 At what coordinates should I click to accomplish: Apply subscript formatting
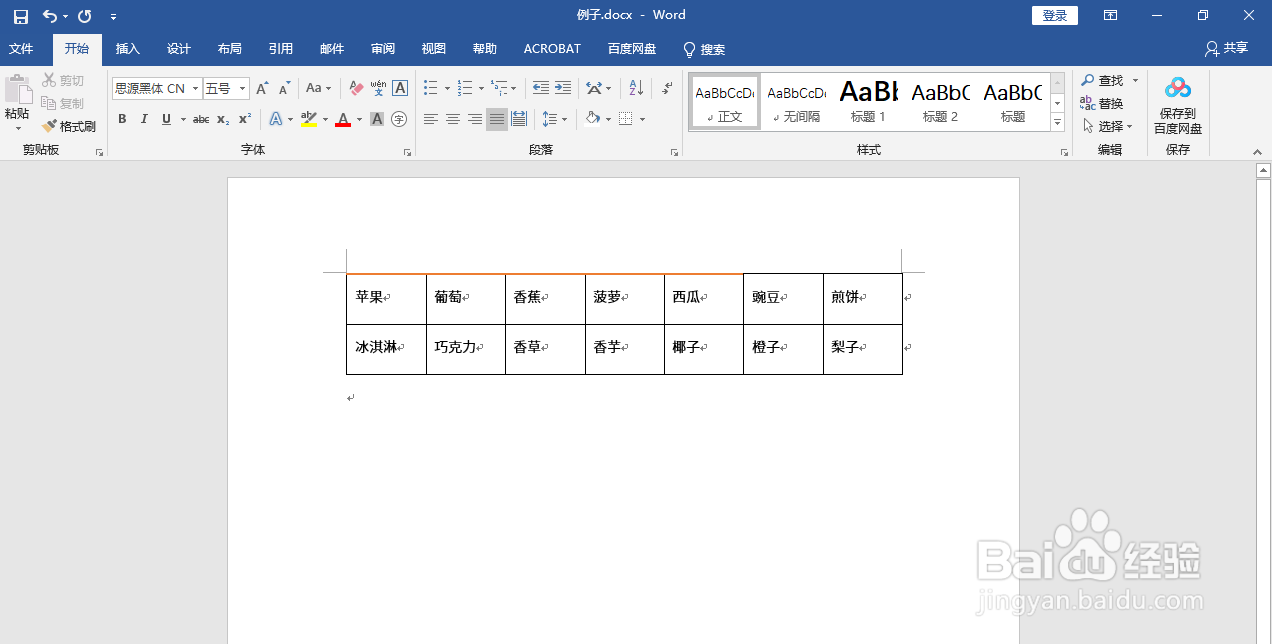tap(222, 119)
